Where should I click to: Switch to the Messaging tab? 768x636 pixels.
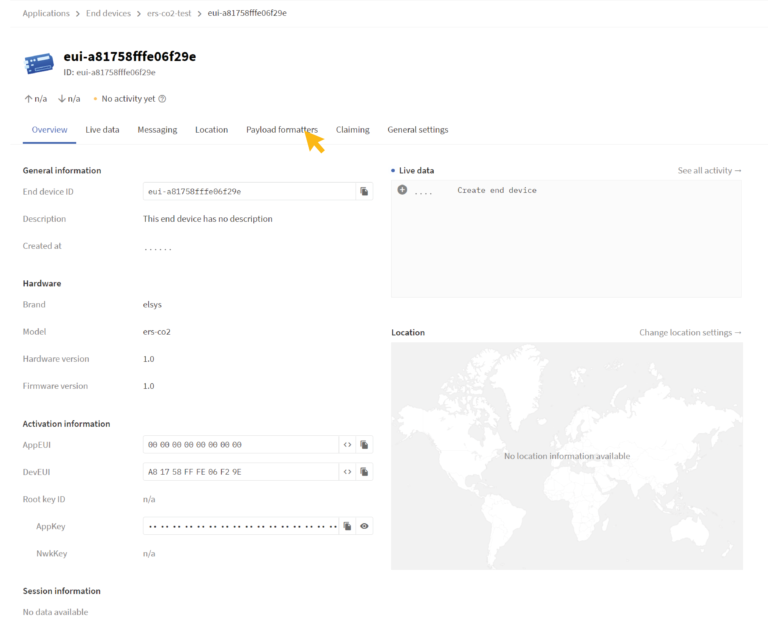pos(157,130)
